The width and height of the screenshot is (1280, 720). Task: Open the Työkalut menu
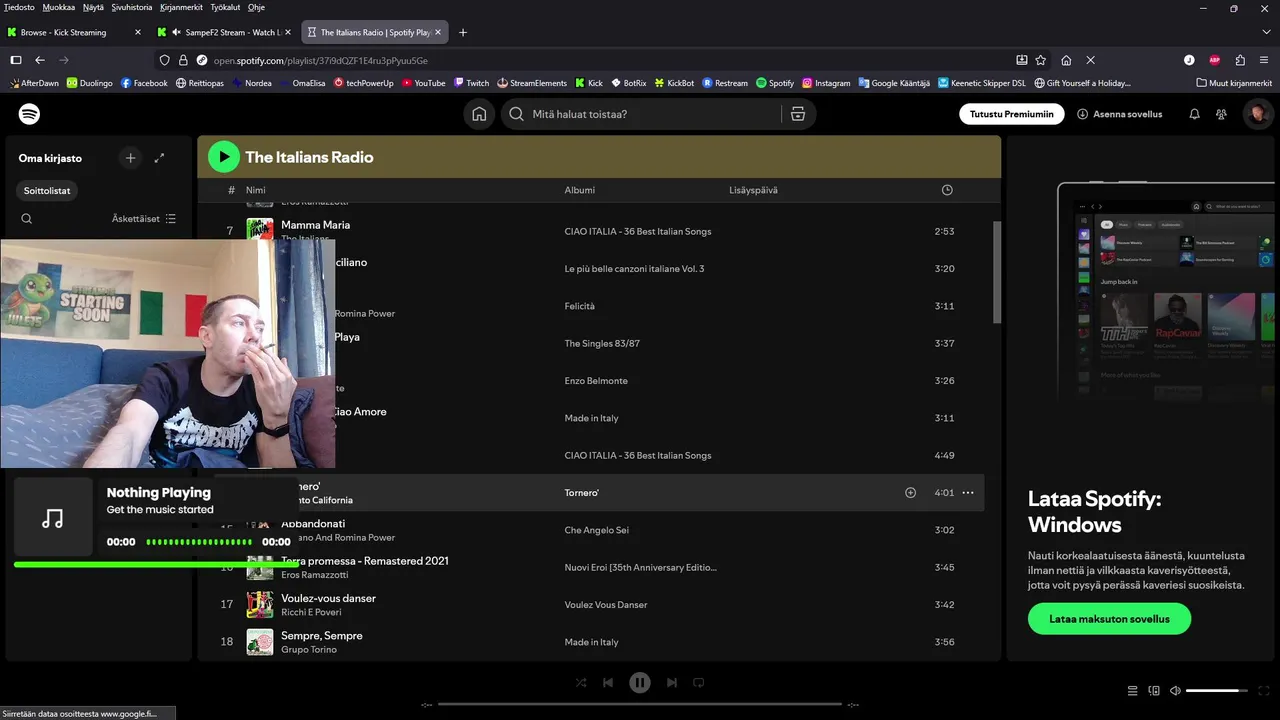[x=225, y=7]
